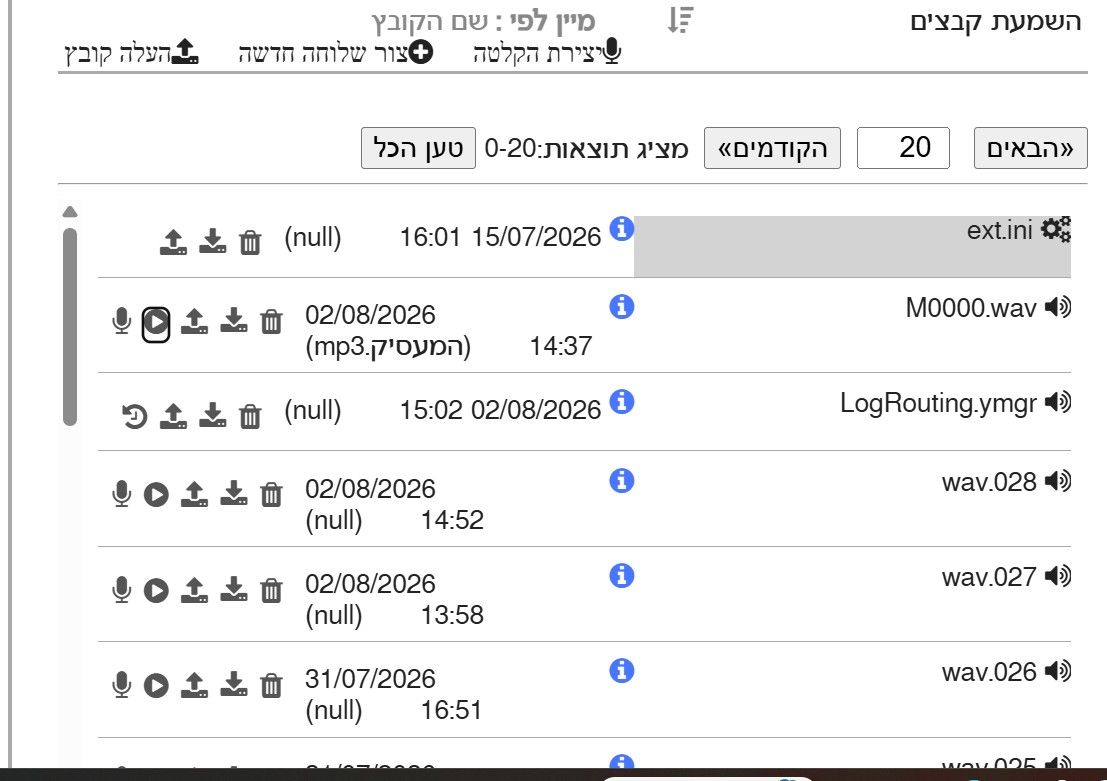Upload a replacement for wav.028

pos(194,494)
